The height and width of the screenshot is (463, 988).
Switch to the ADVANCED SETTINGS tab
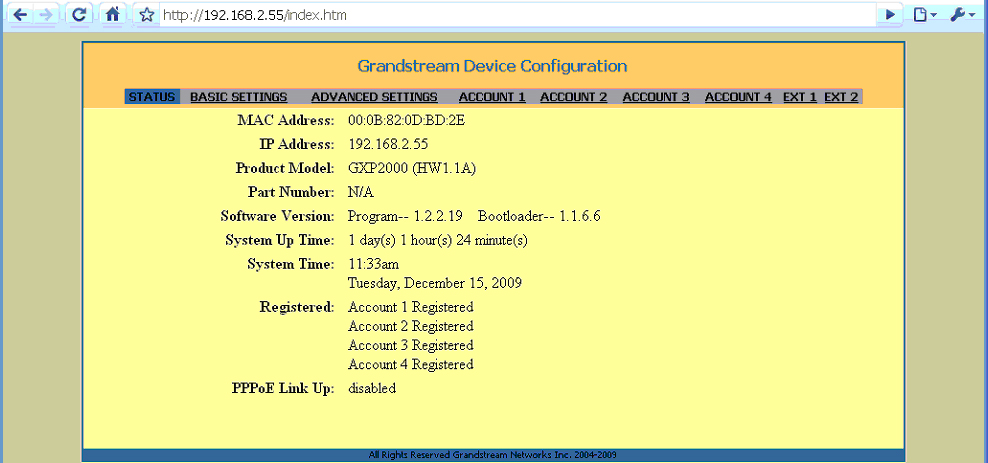(374, 97)
